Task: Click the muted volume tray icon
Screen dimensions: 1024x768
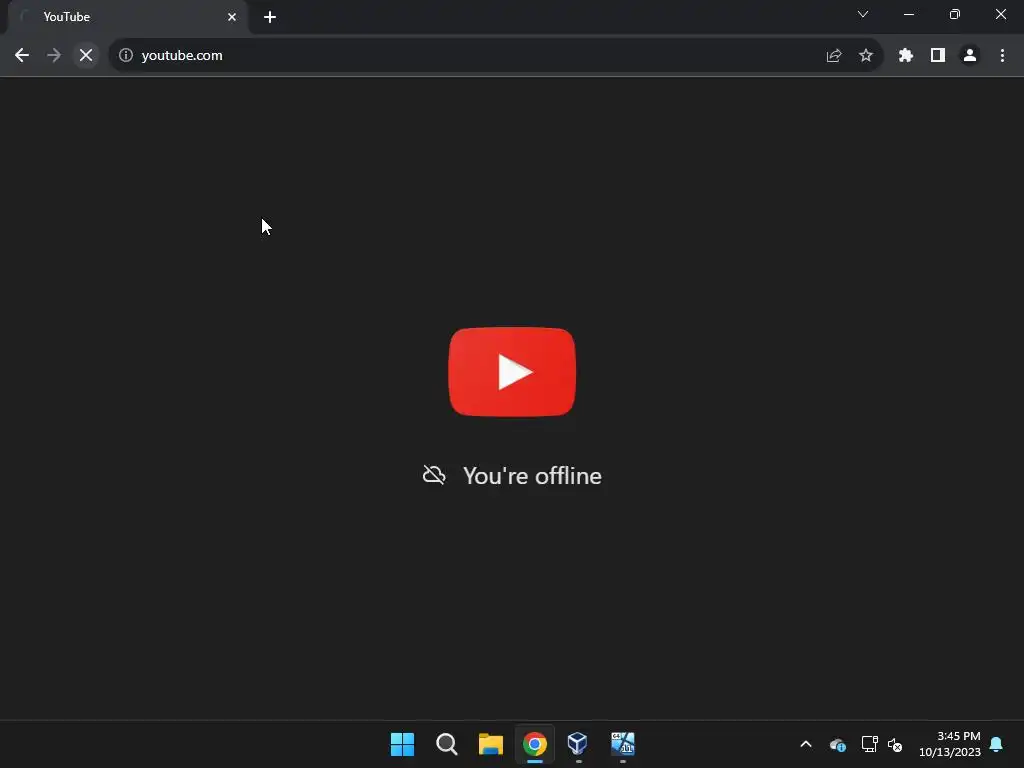Action: (x=895, y=744)
